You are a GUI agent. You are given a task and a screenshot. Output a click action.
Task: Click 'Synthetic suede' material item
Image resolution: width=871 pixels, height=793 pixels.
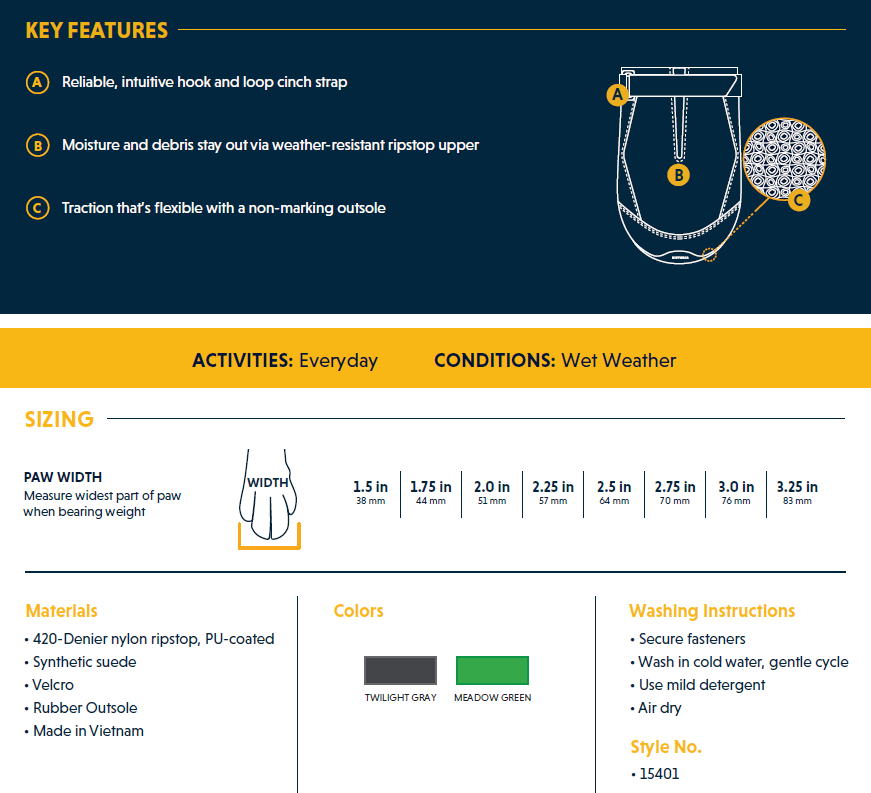pos(84,662)
